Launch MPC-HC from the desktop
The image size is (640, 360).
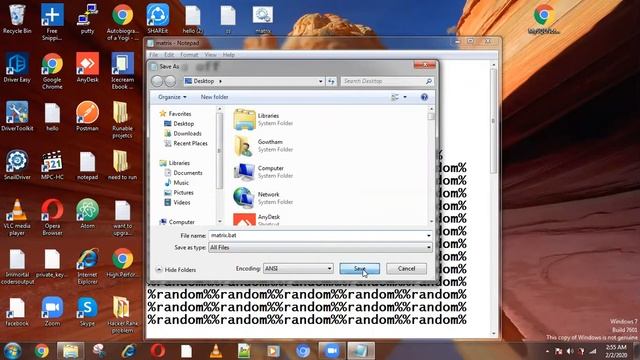pyautogui.click(x=52, y=165)
